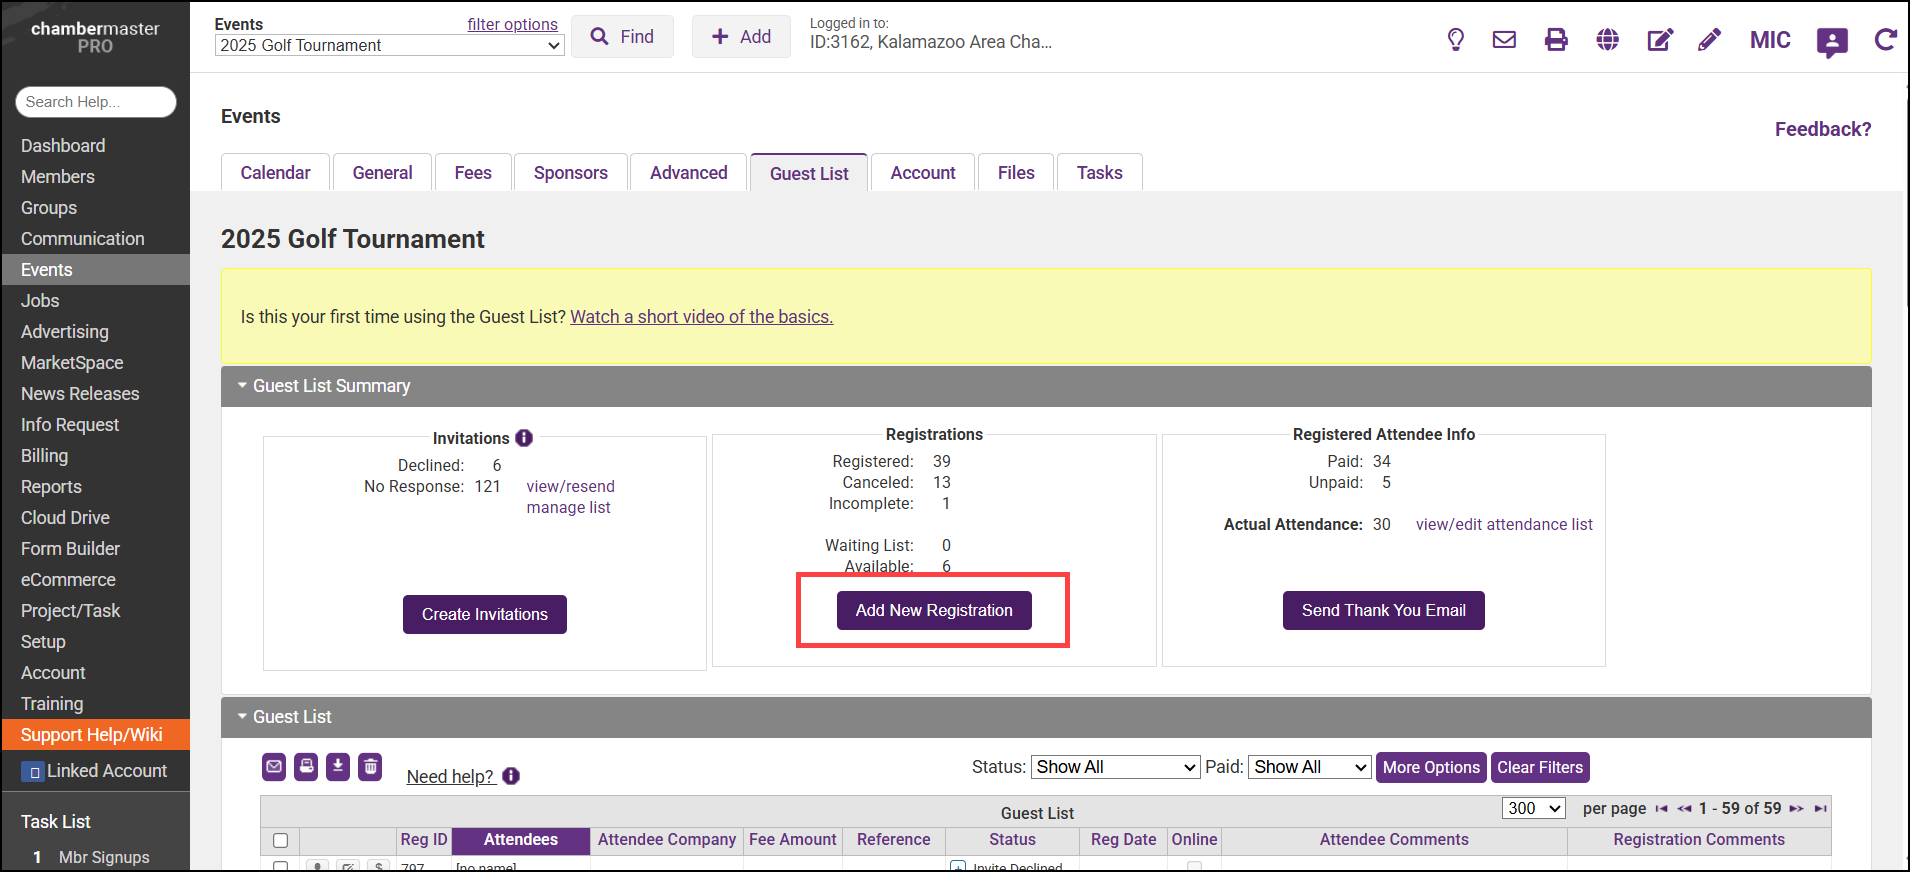1910x872 pixels.
Task: Click the lightbulb ideas icon
Action: (1456, 40)
